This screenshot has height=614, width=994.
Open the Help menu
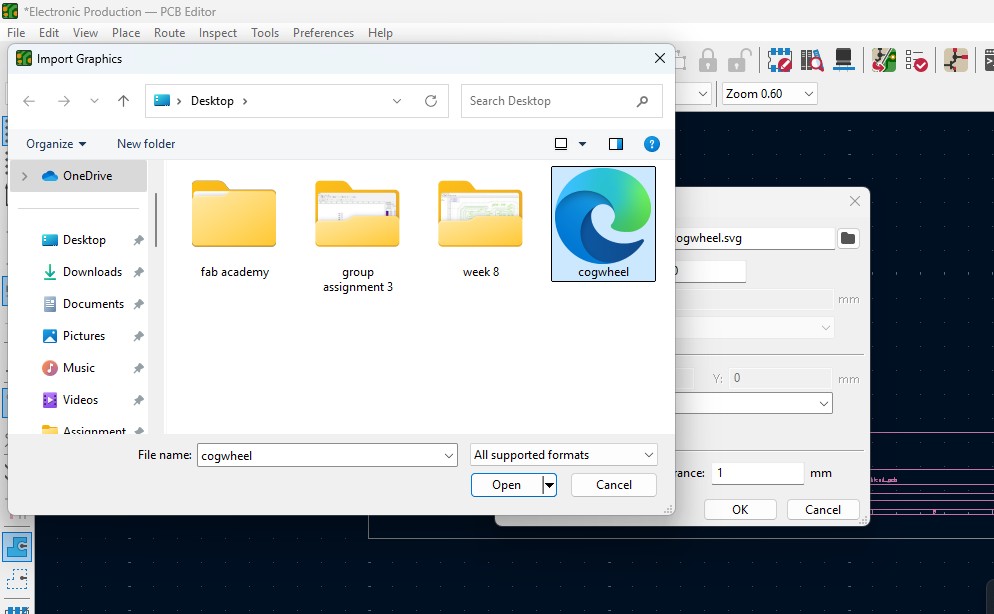tap(380, 33)
